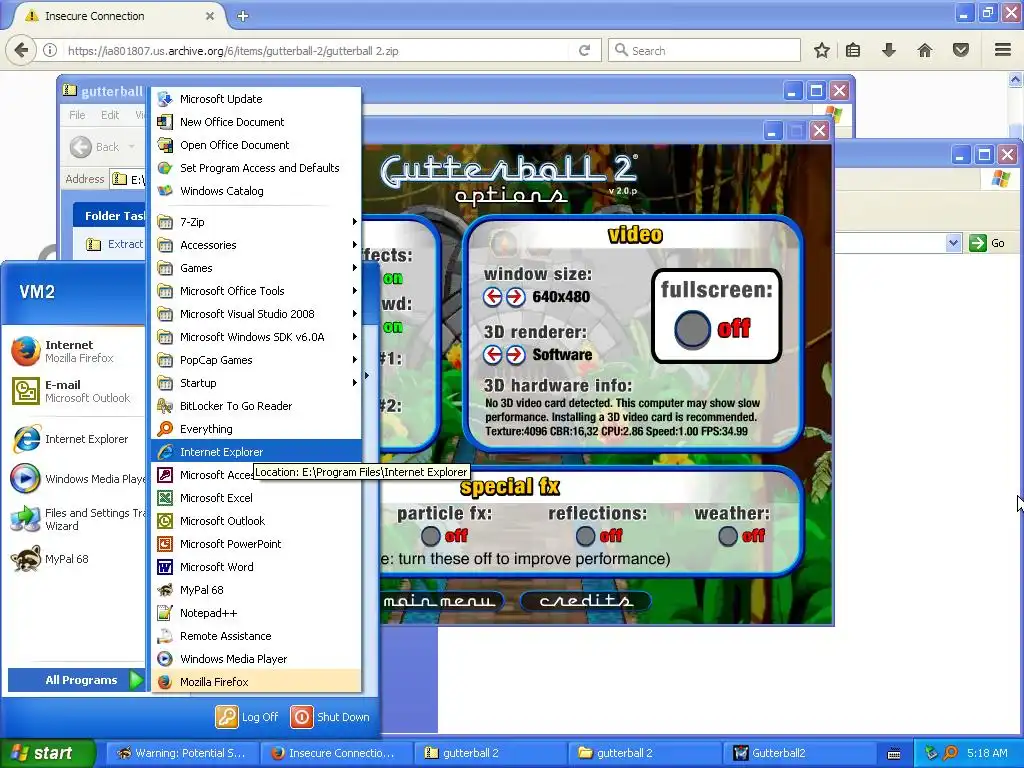Launch MyPal 68 from All Programs list
Image resolution: width=1024 pixels, height=768 pixels.
(257, 590)
